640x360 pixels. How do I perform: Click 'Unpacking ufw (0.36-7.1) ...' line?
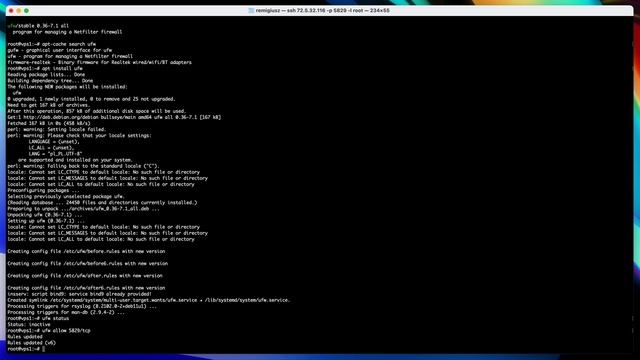click(45, 215)
